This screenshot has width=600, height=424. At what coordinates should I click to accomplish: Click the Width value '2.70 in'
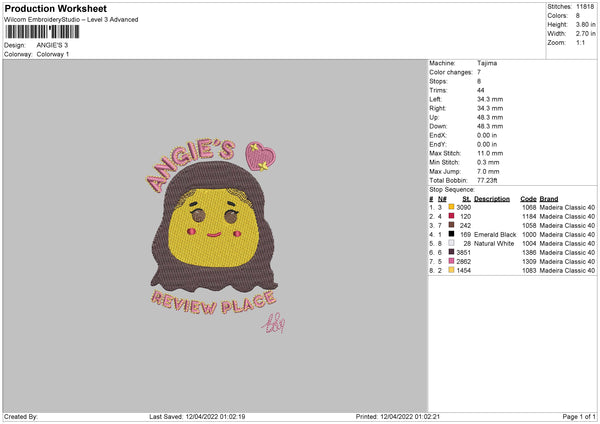(x=585, y=34)
